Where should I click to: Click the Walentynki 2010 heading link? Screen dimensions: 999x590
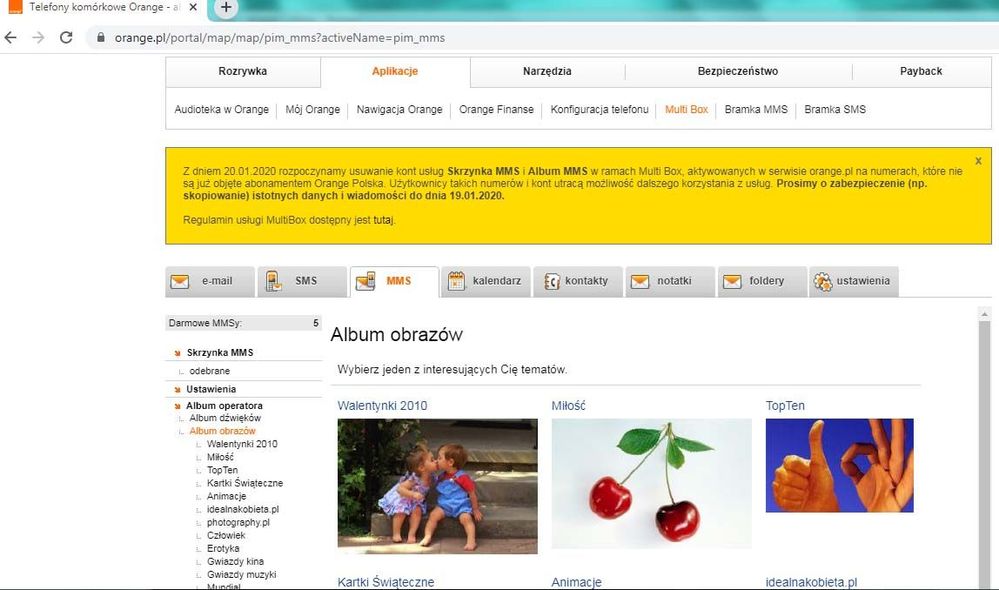[382, 406]
